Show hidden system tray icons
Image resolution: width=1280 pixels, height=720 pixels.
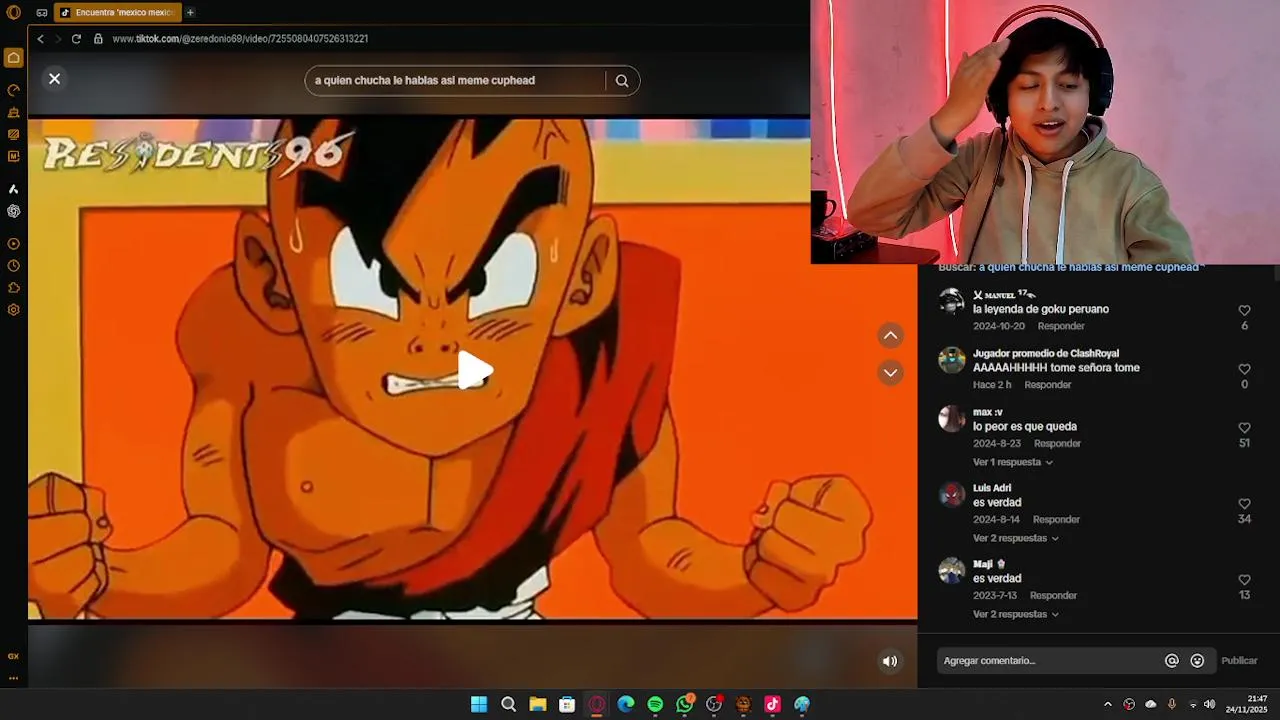(x=1107, y=704)
